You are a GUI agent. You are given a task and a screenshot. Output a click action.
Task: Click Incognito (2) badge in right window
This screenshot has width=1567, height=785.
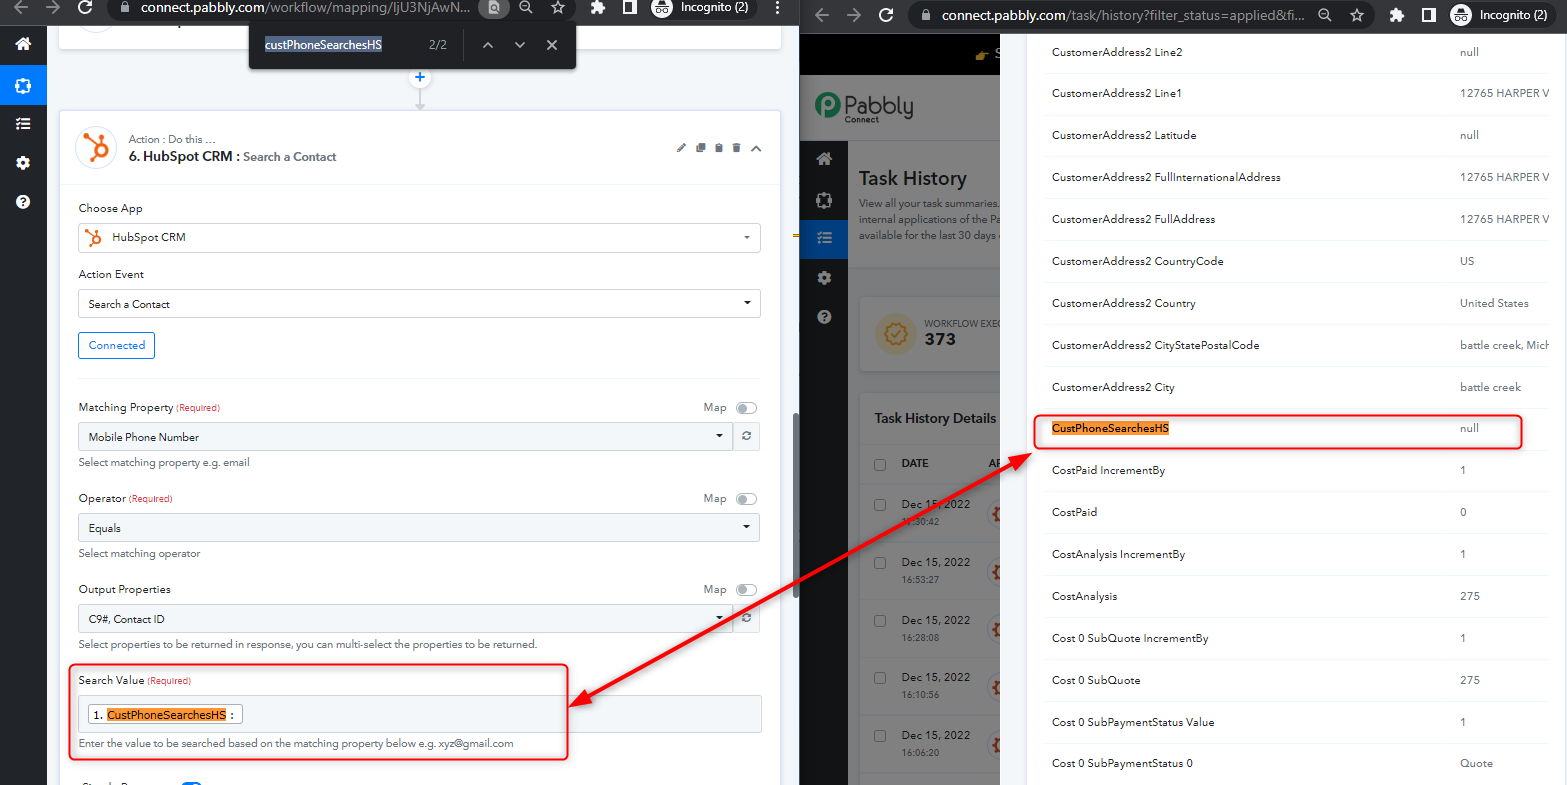[1502, 15]
